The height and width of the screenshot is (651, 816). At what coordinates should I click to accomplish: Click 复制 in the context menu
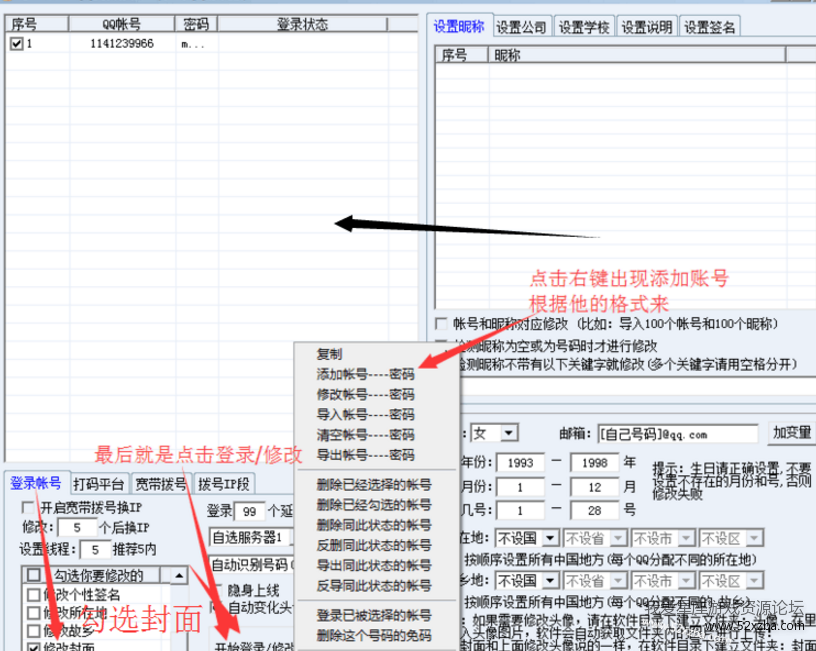tap(329, 354)
